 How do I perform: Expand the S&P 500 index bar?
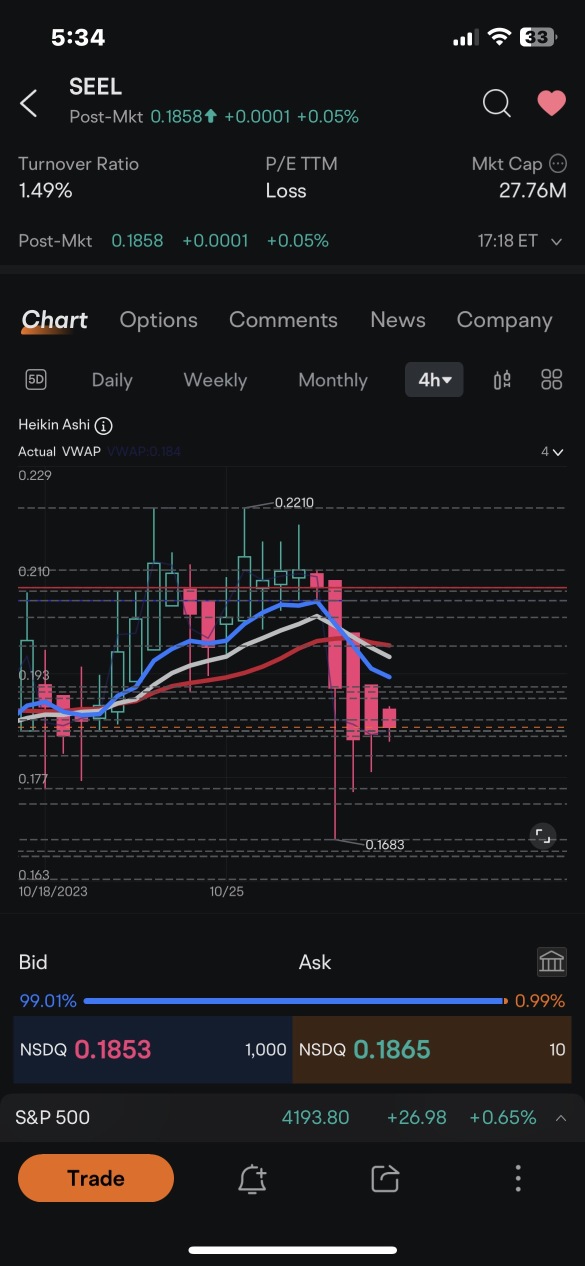pyautogui.click(x=292, y=1117)
